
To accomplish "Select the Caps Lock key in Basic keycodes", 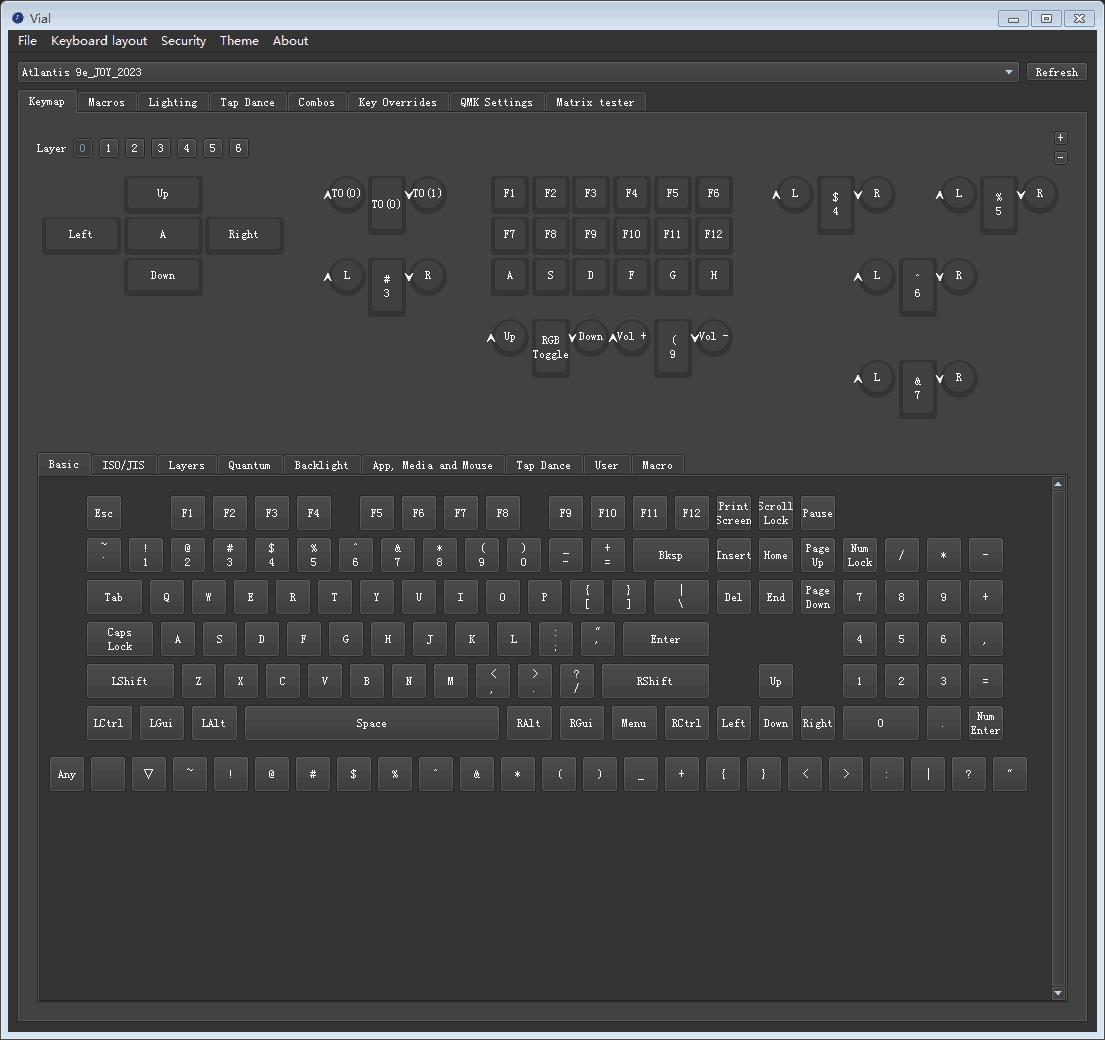I will pyautogui.click(x=120, y=639).
